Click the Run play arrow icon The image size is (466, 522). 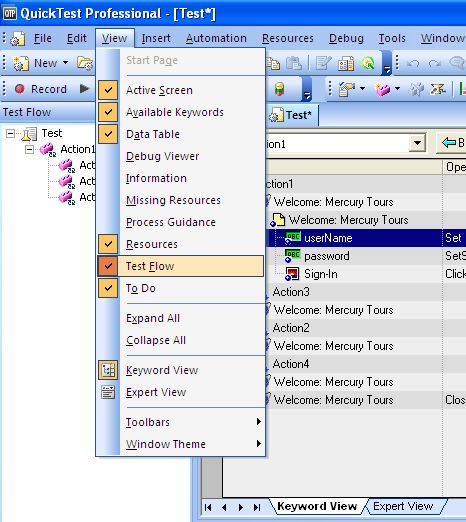click(85, 89)
